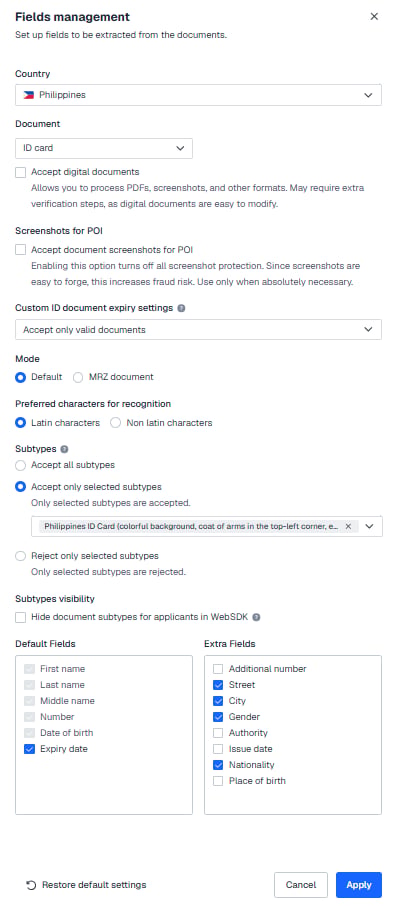Choose Non latin characters option
This screenshot has width=397, height=906.
pos(116,423)
